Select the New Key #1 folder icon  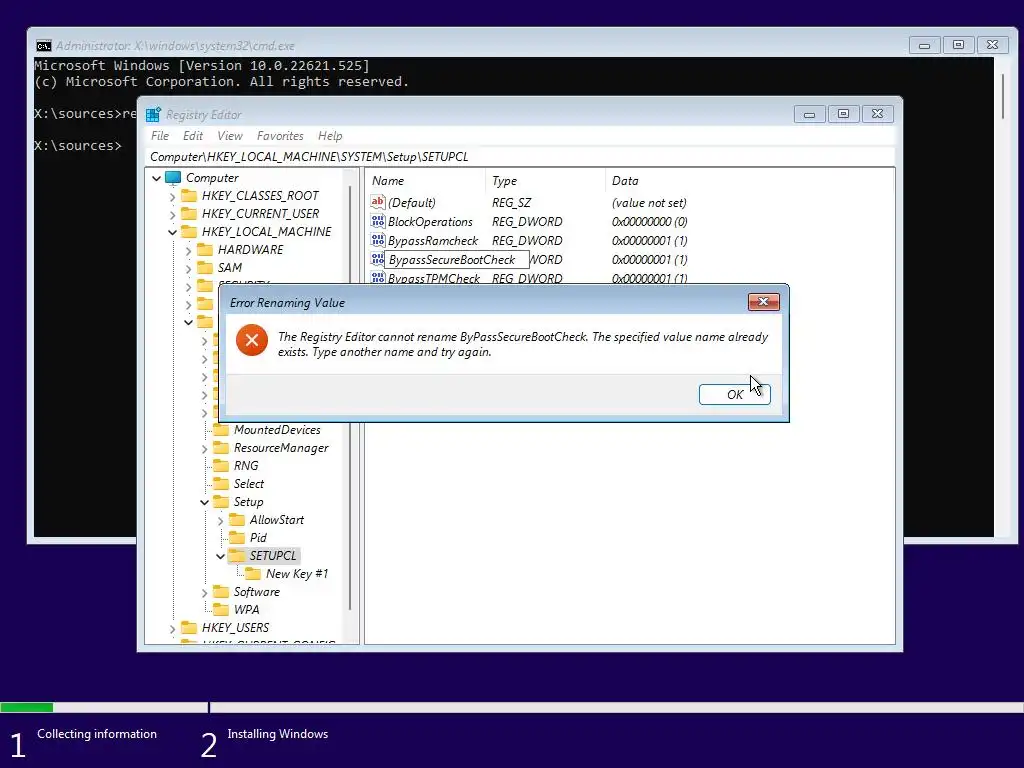[253, 573]
